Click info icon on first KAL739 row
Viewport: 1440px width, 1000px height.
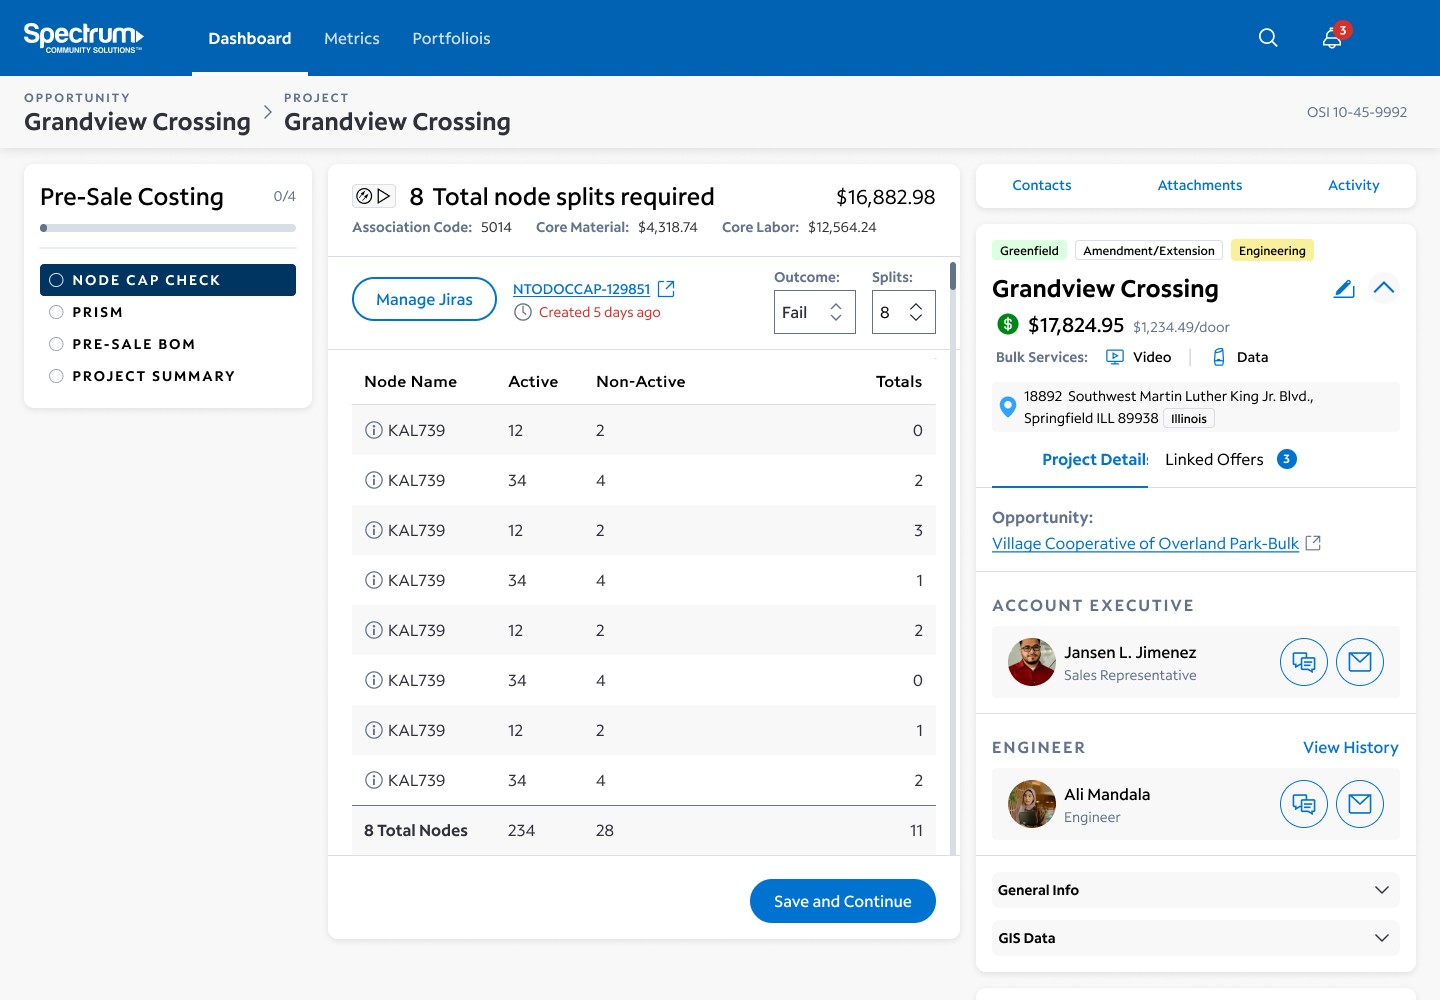[x=374, y=430]
